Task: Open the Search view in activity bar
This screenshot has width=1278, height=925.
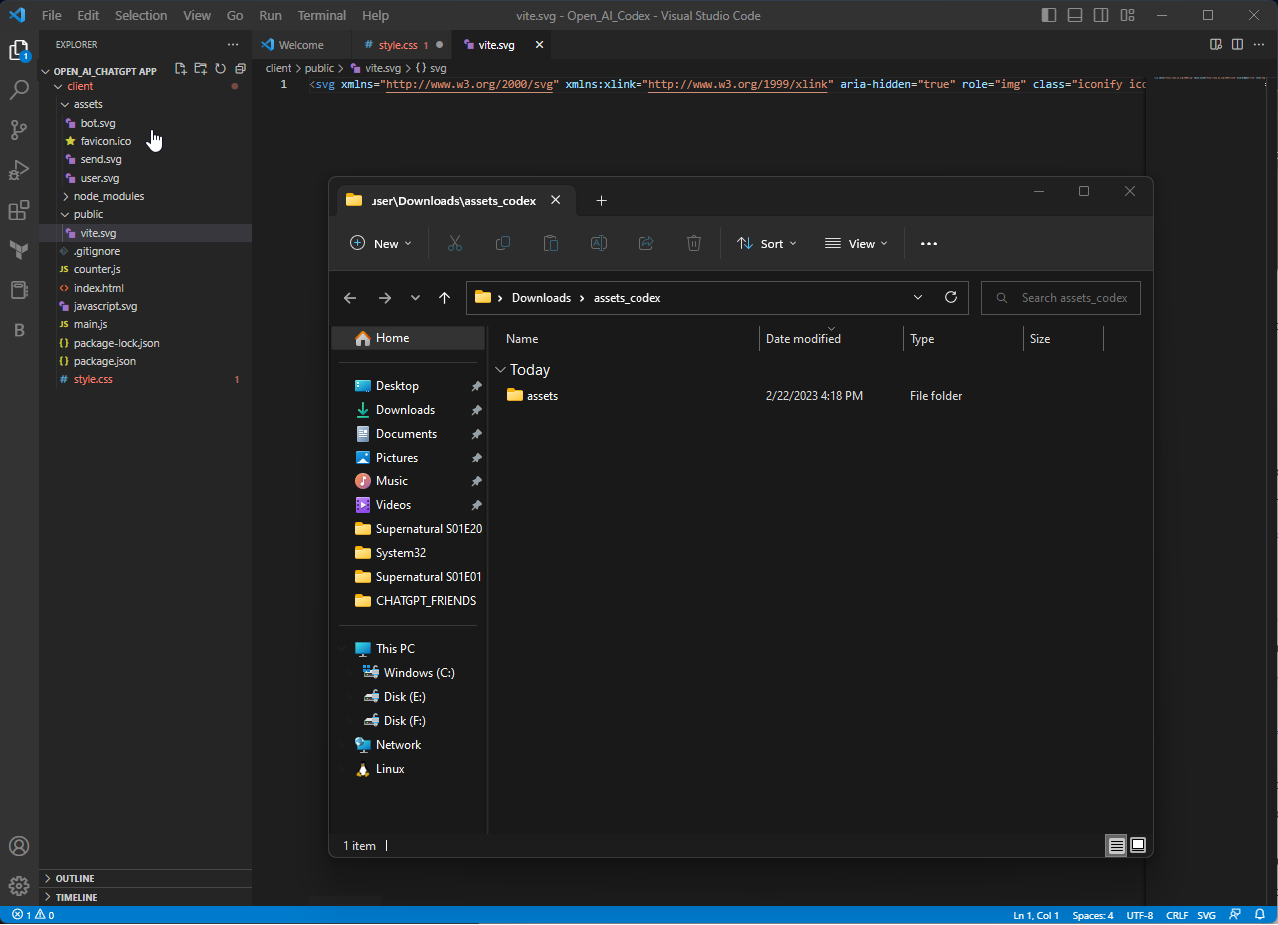Action: [19, 90]
